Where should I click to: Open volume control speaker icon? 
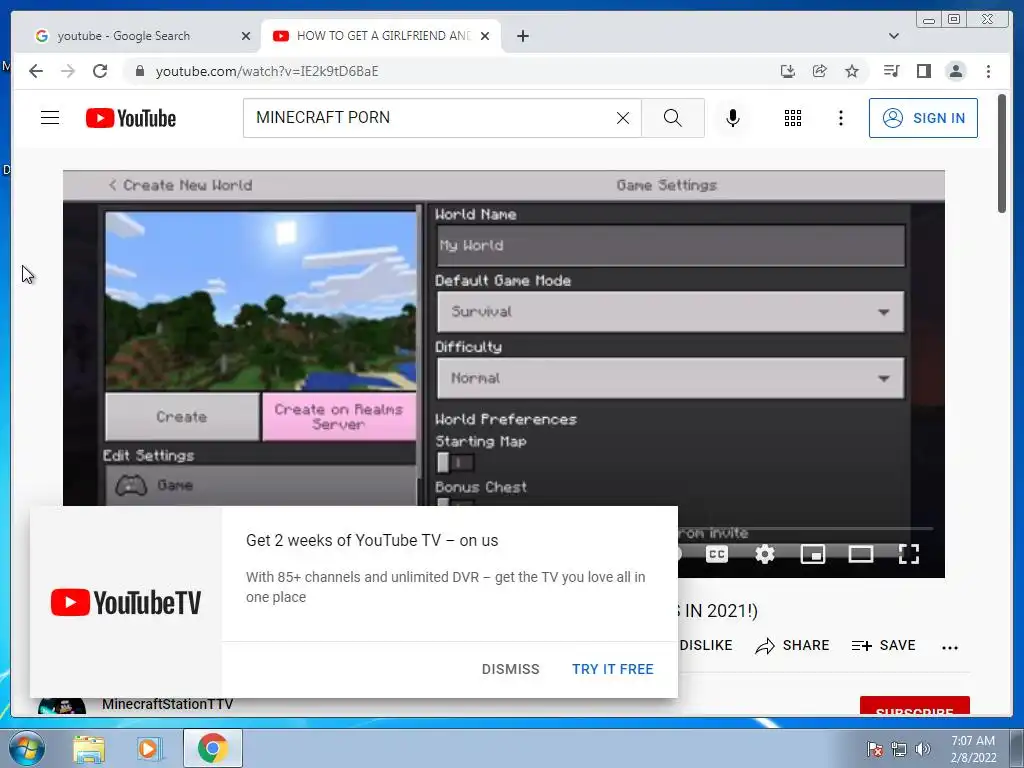click(x=923, y=749)
